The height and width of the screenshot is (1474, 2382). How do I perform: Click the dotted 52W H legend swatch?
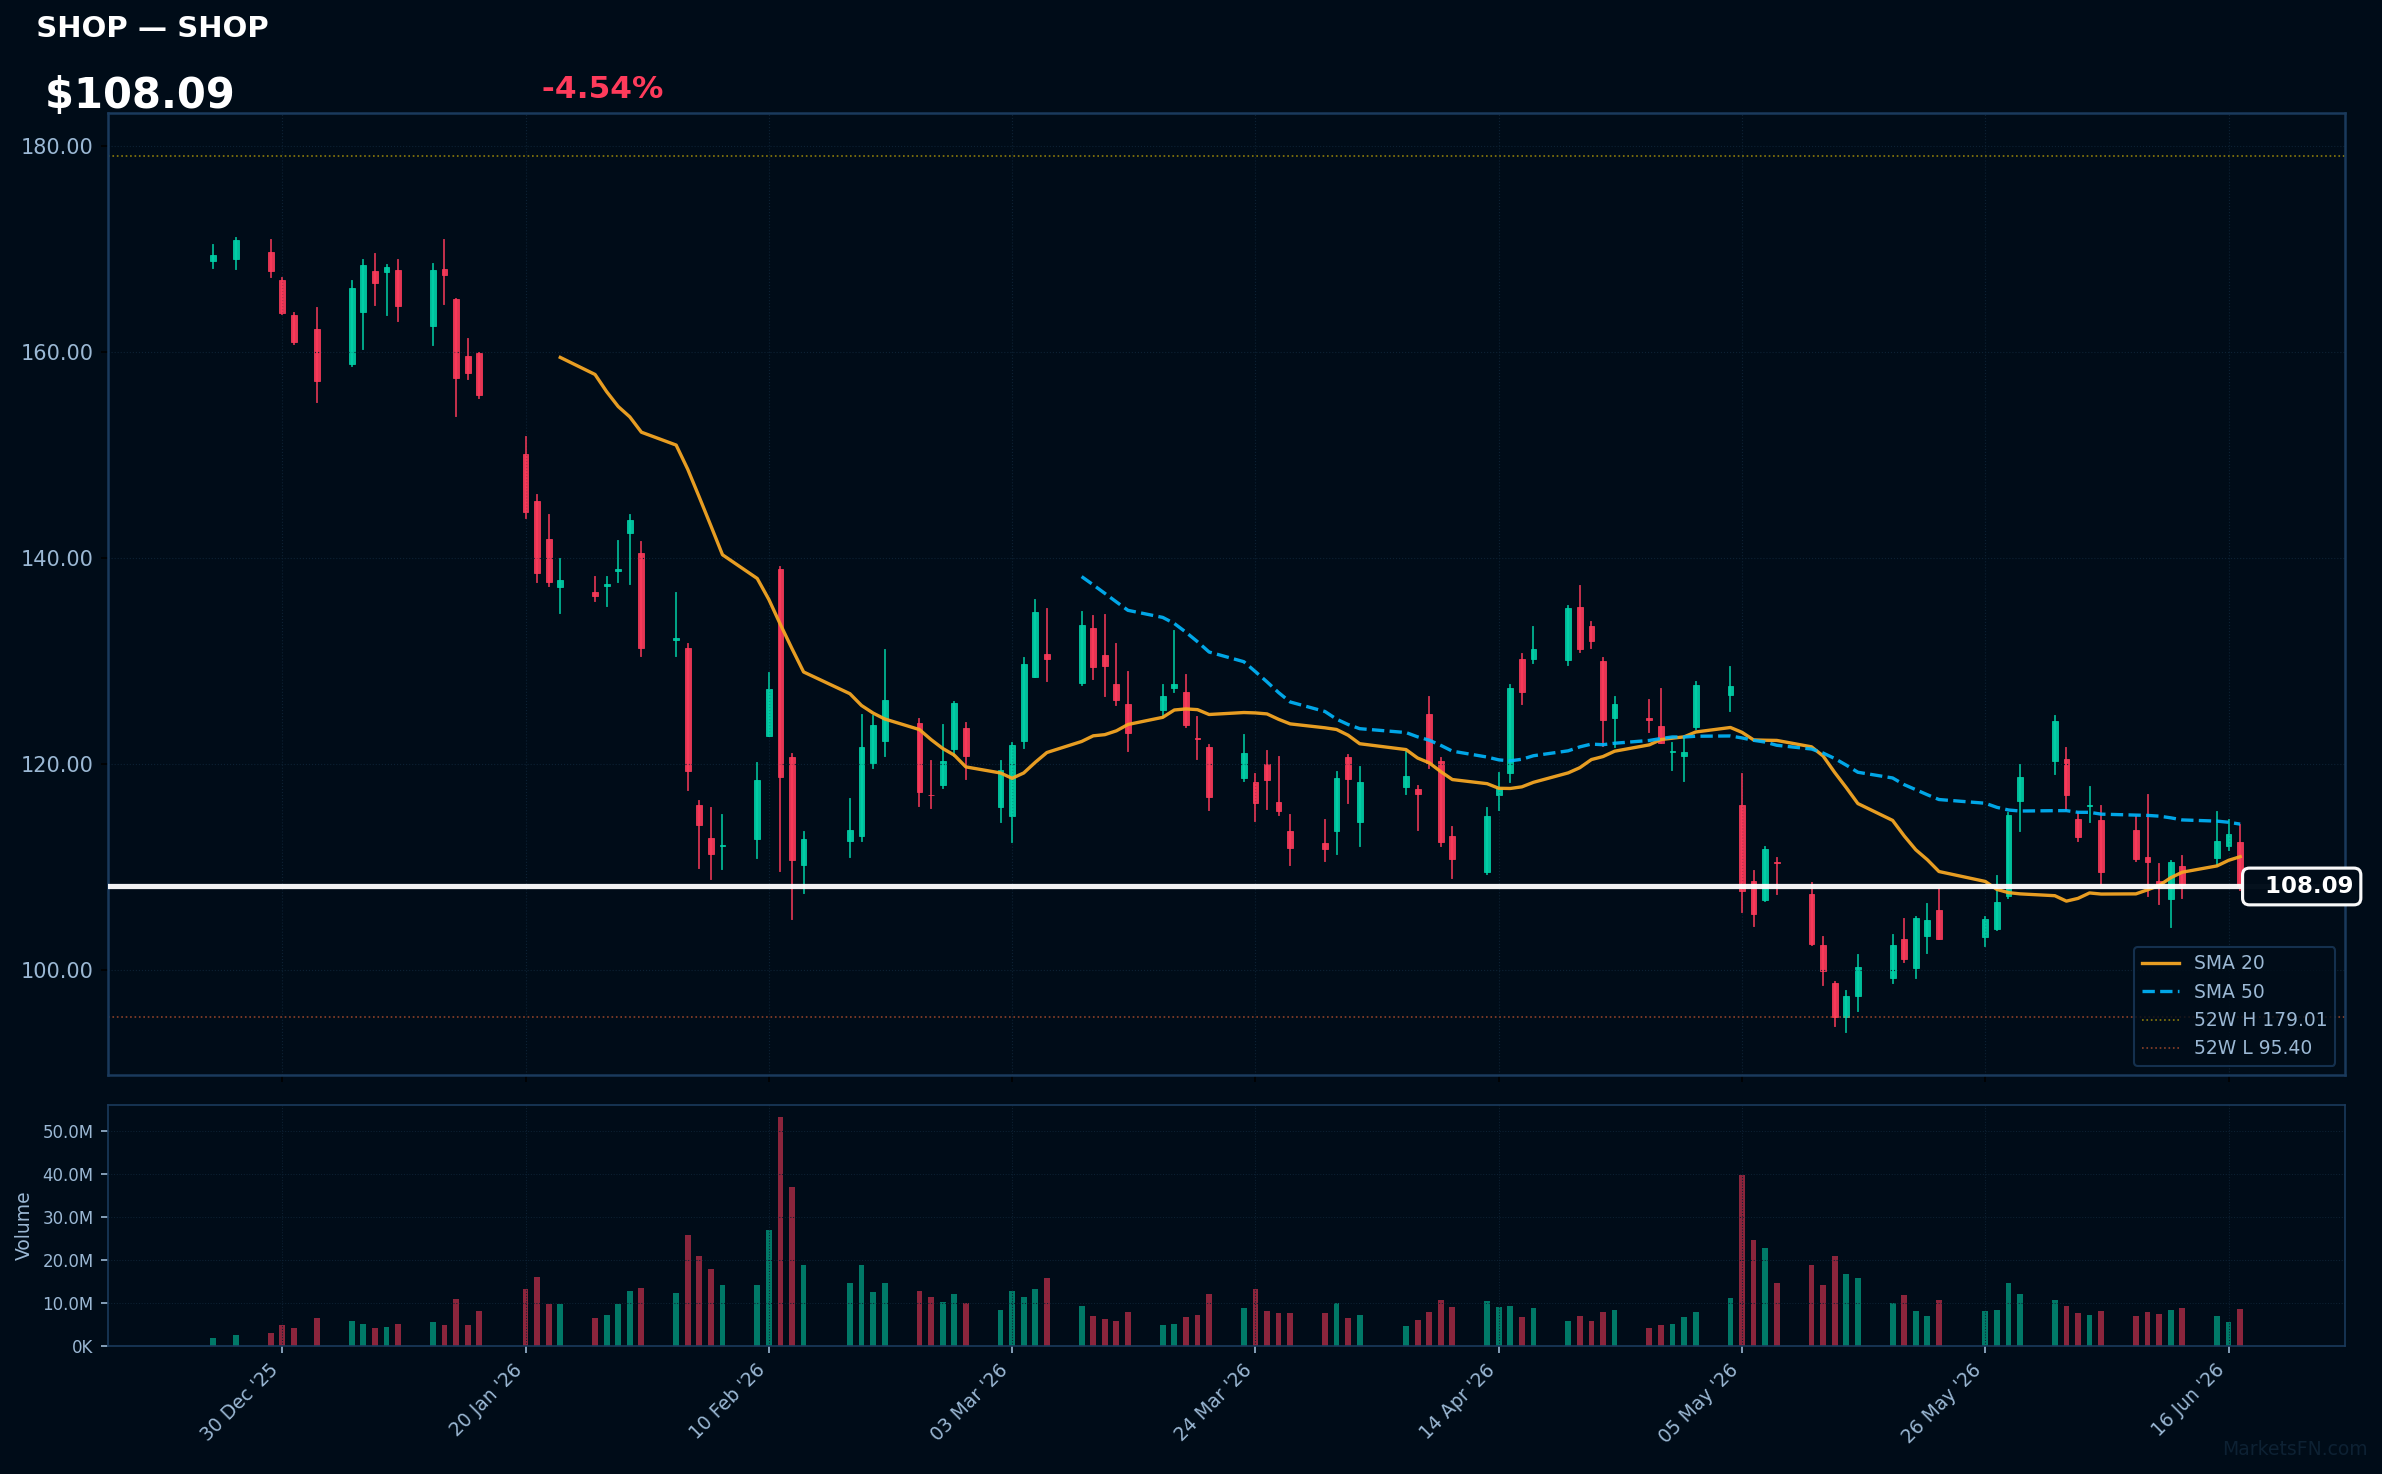click(2161, 1020)
